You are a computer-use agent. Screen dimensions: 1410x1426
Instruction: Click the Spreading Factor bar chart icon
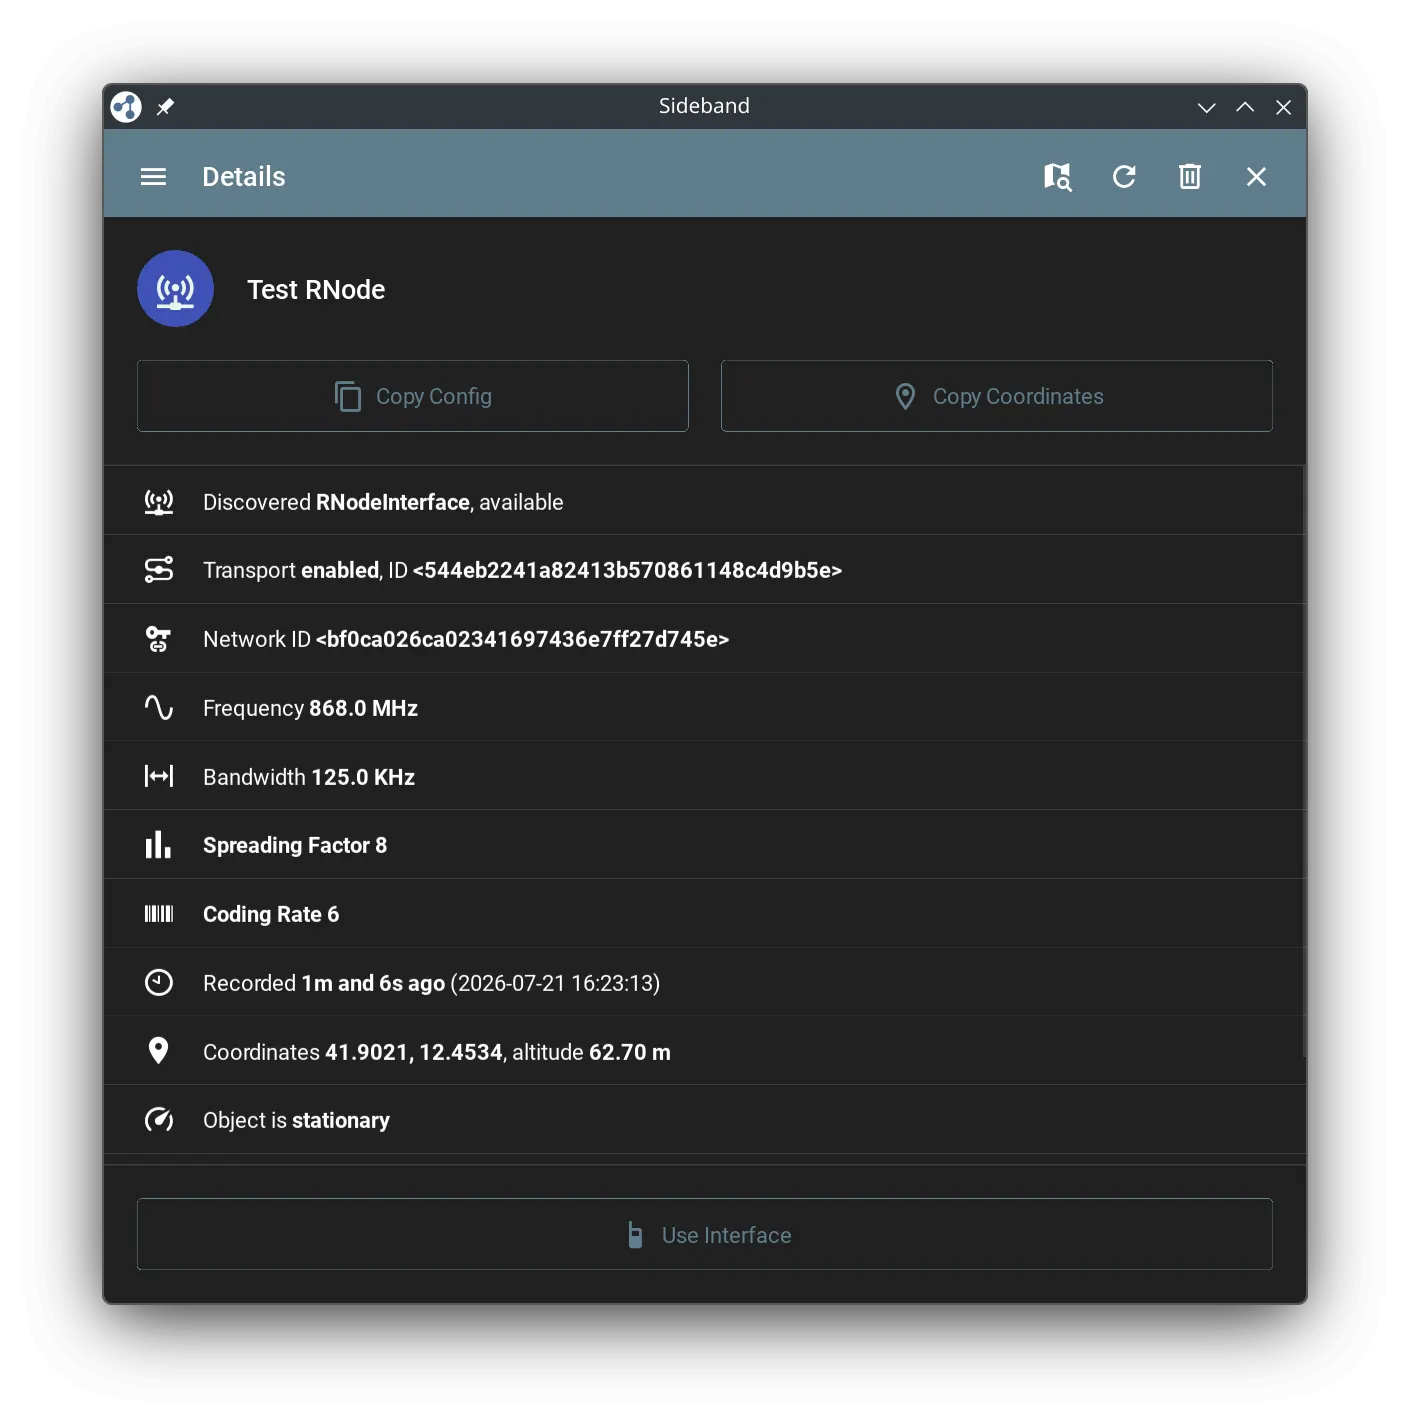(x=158, y=845)
